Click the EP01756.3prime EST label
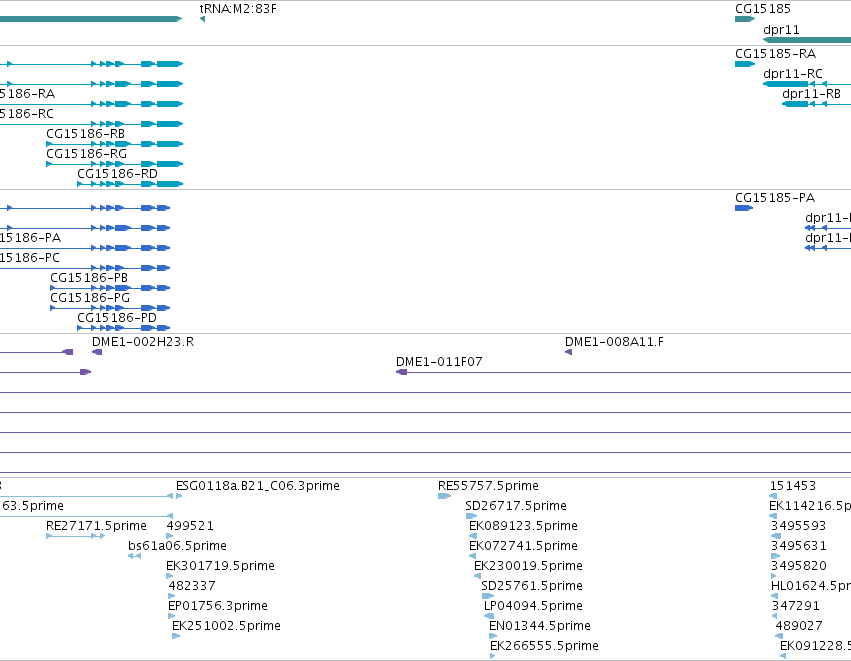Viewport: 851px width, 661px height. click(x=218, y=606)
